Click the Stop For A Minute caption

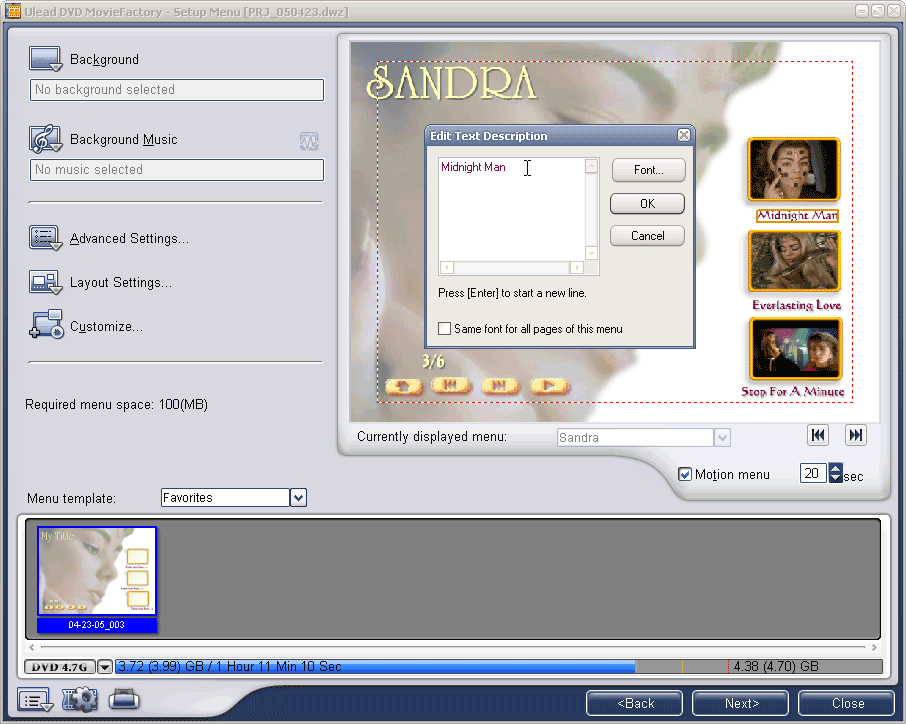[x=793, y=392]
